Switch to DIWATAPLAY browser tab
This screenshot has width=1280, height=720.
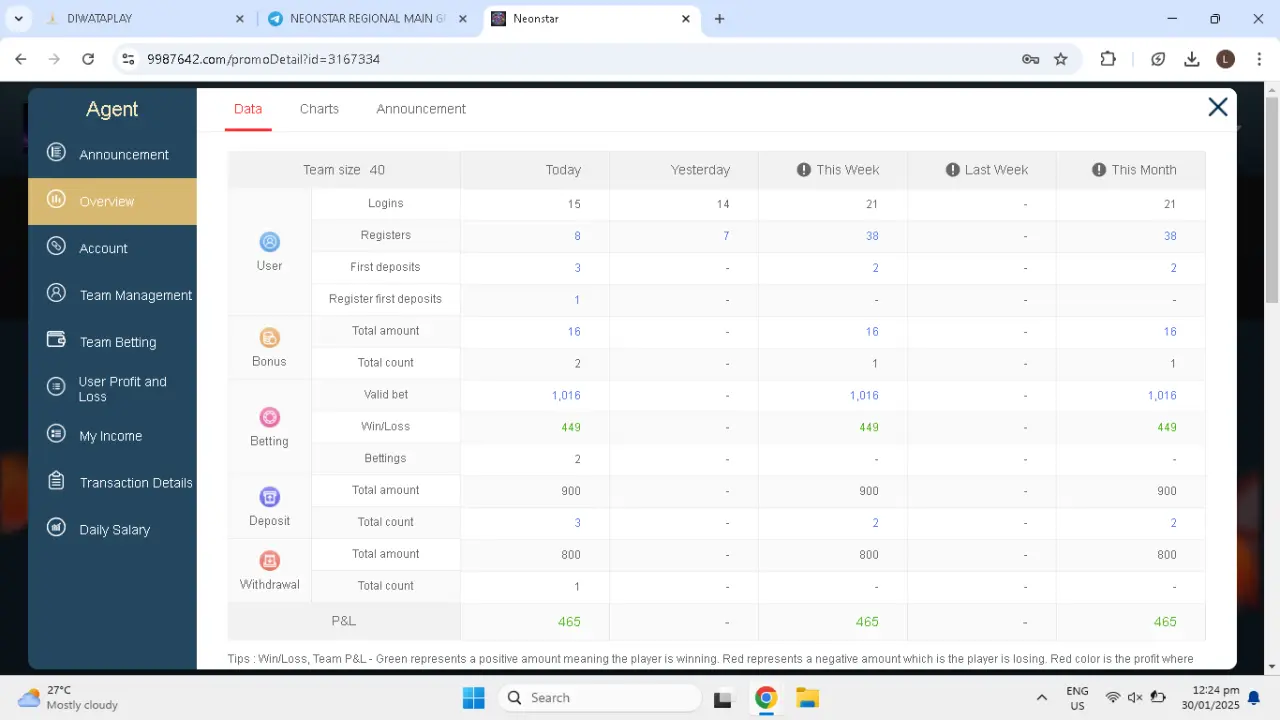click(144, 19)
